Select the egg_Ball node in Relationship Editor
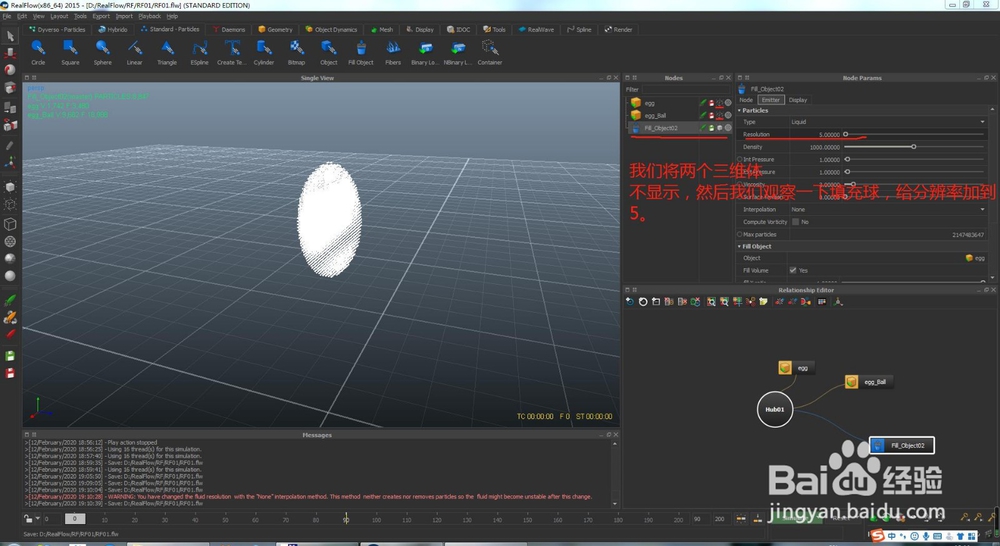Screen dimensions: 1000x546 point(869,382)
